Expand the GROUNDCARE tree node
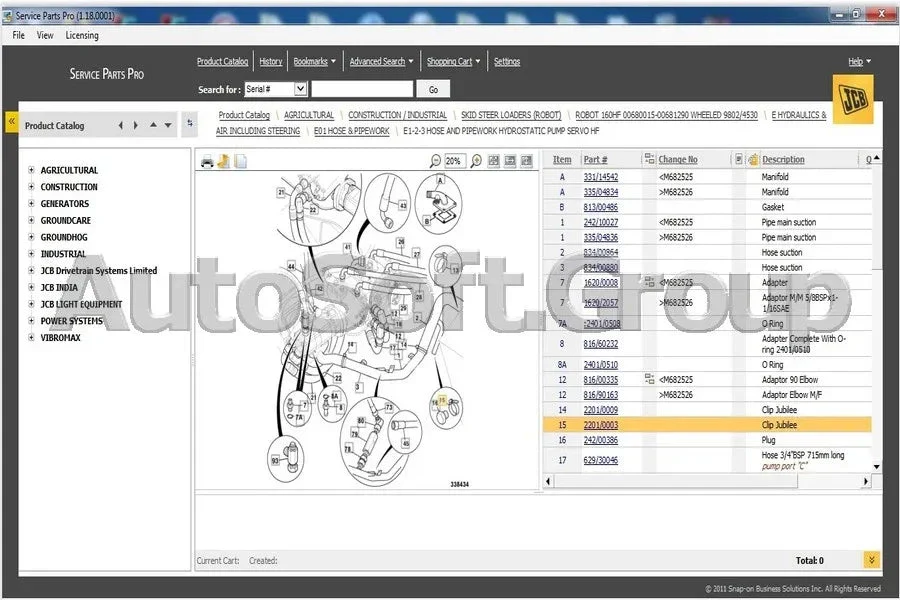The height and width of the screenshot is (600, 900). [32, 220]
